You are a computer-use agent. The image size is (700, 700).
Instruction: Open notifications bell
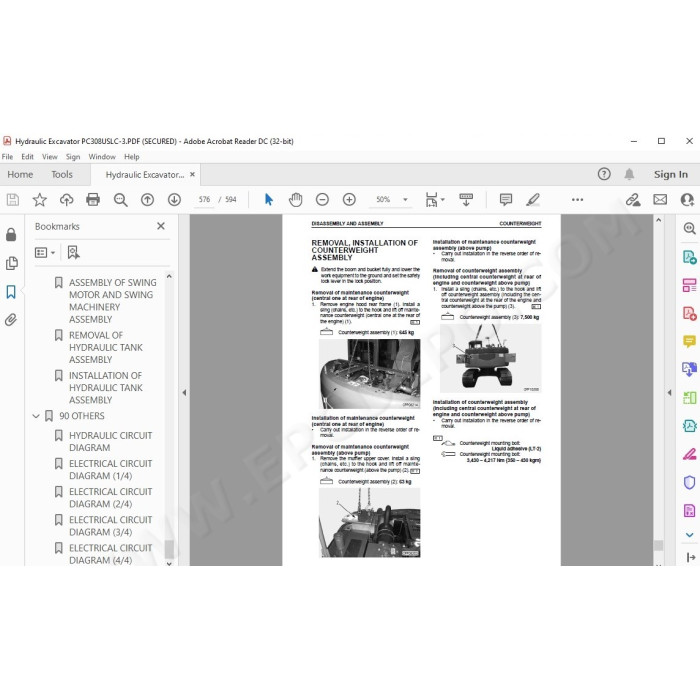(629, 174)
